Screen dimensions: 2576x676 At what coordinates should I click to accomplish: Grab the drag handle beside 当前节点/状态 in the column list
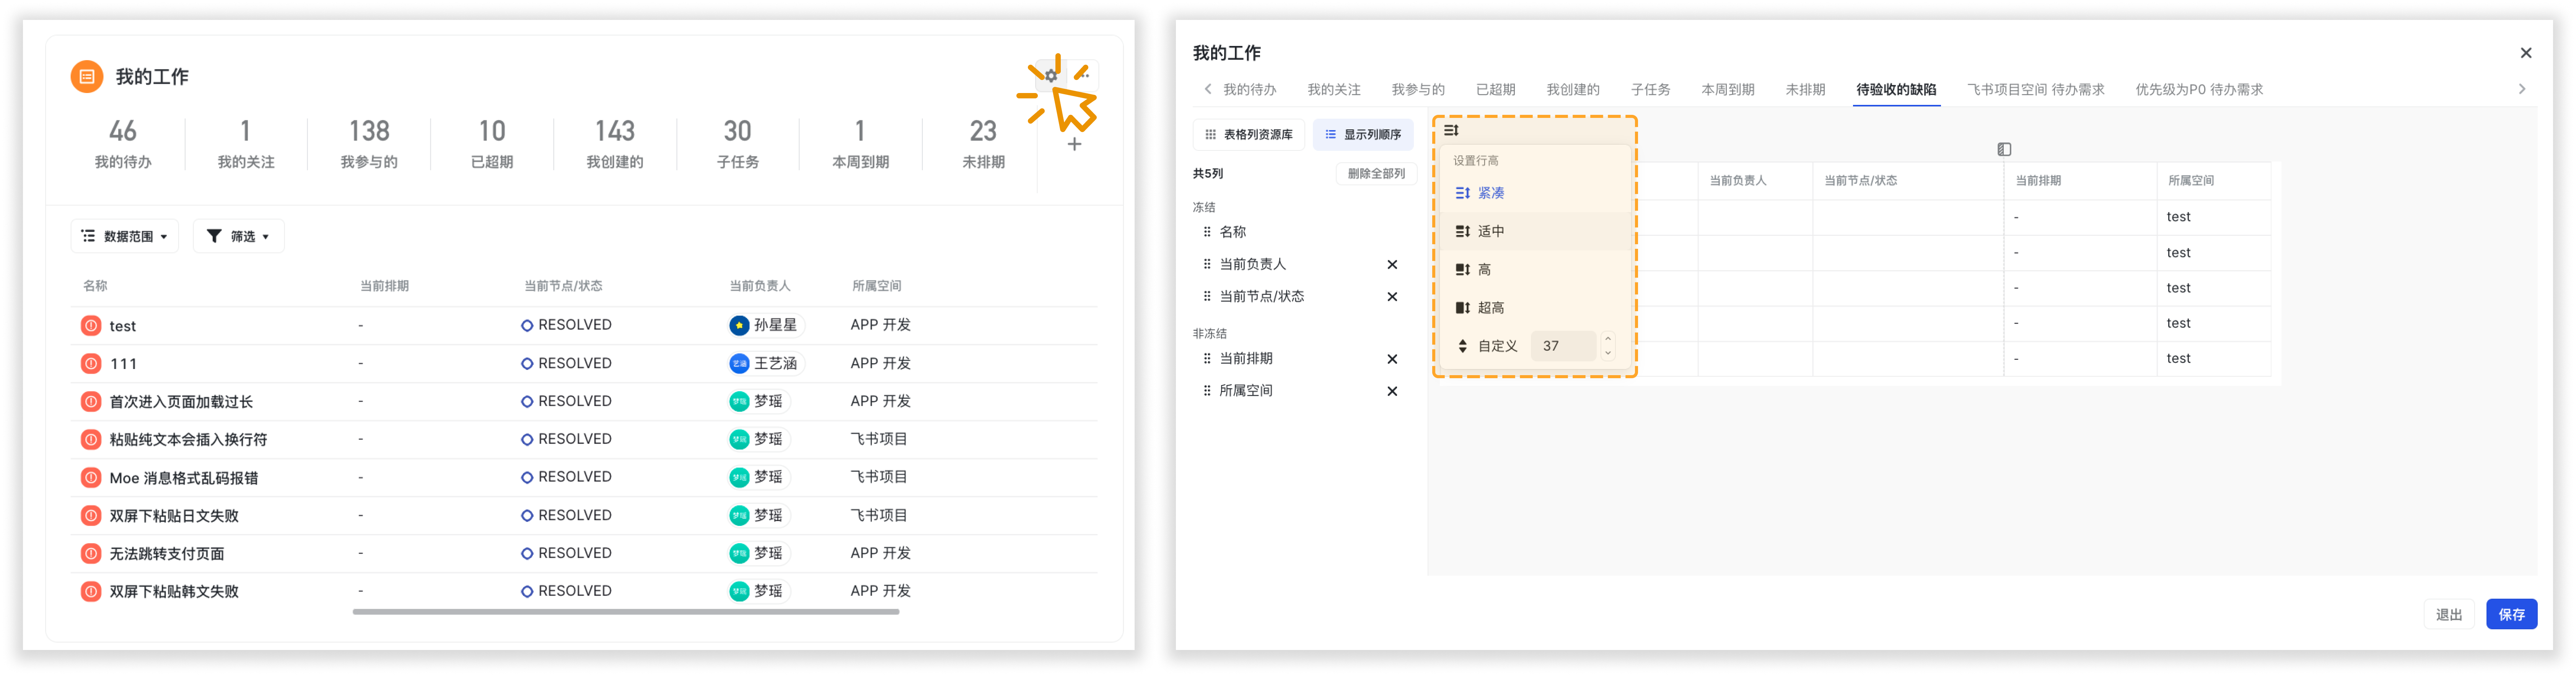1207,296
